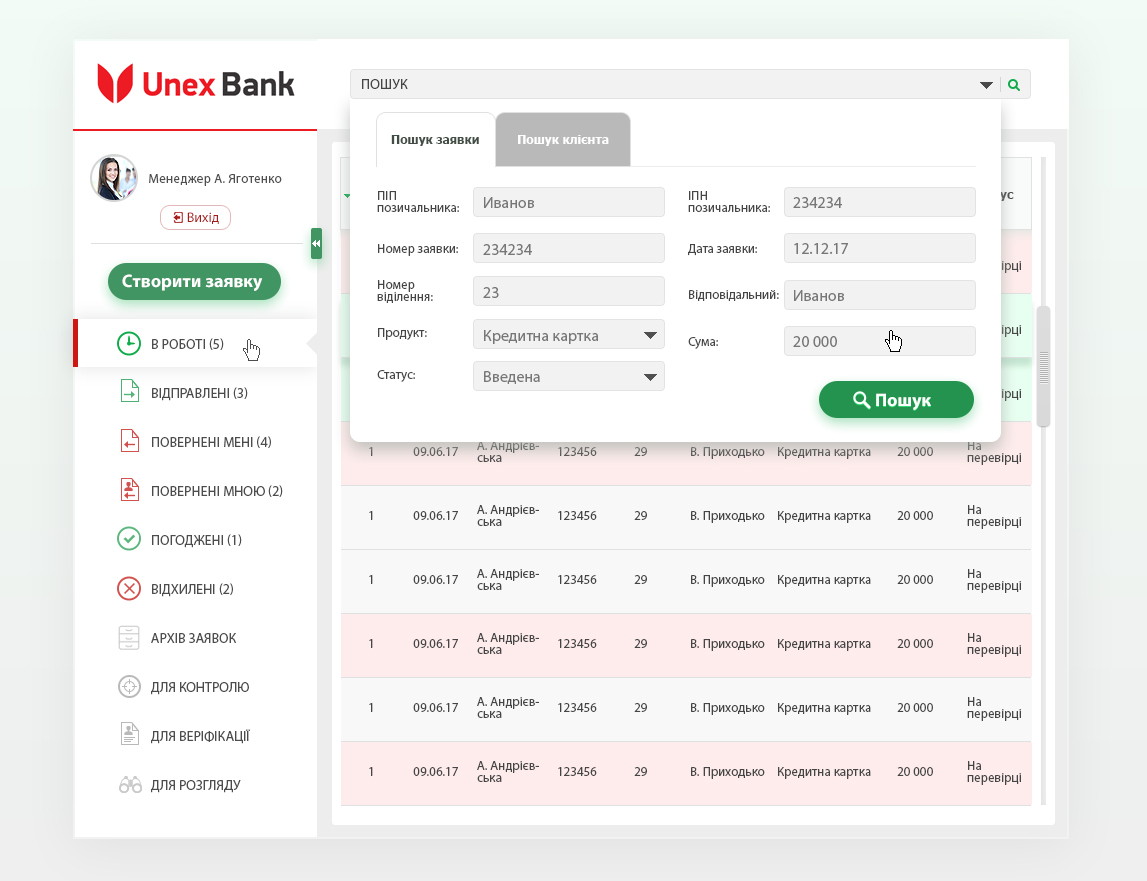Click the ПОГОДЖЕНІ green checkmark icon

tap(129, 540)
